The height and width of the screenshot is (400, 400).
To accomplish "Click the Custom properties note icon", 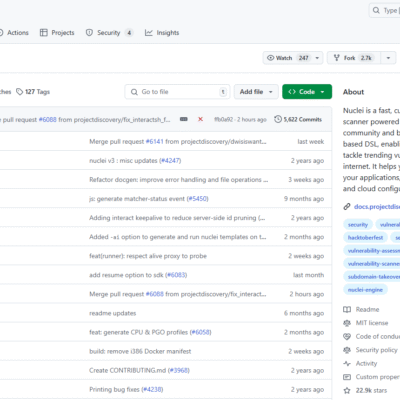I will (x=347, y=377).
